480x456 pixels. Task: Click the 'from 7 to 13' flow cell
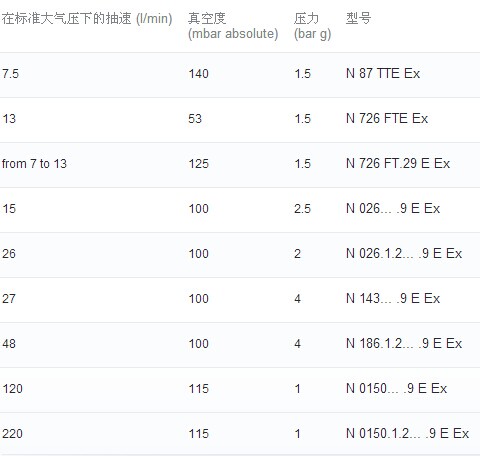click(34, 164)
